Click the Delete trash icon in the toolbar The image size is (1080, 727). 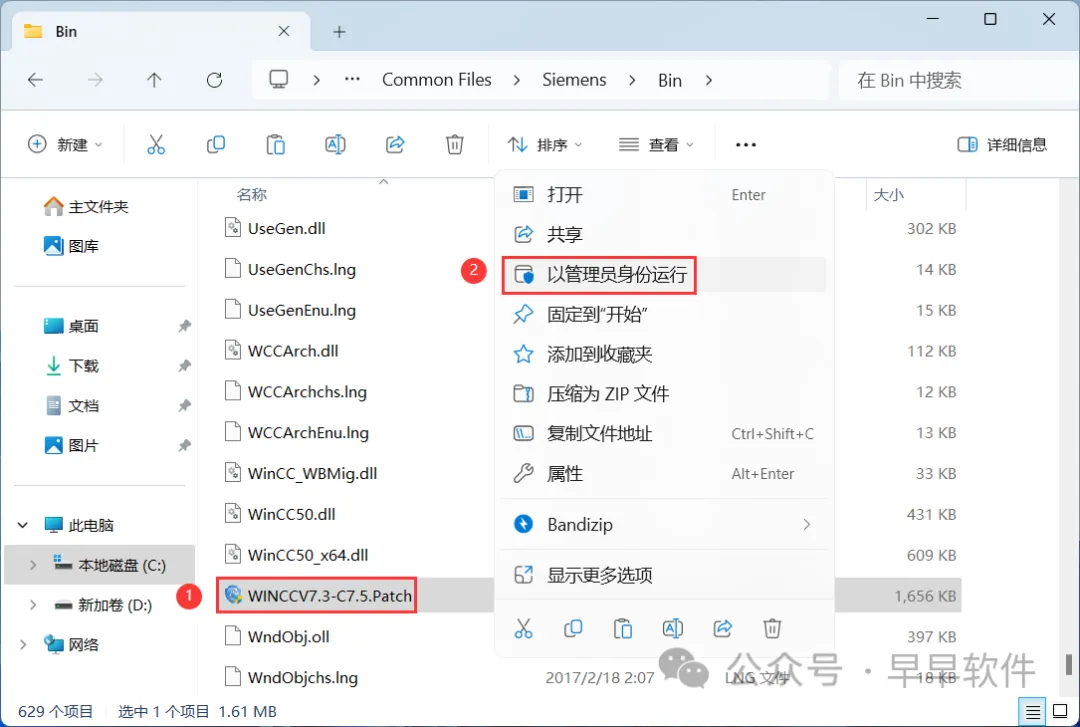455,145
